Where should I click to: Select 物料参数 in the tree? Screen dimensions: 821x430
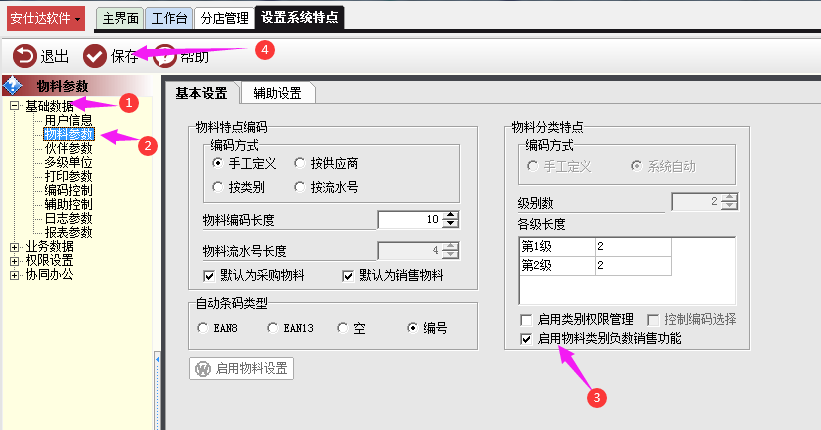coord(69,135)
